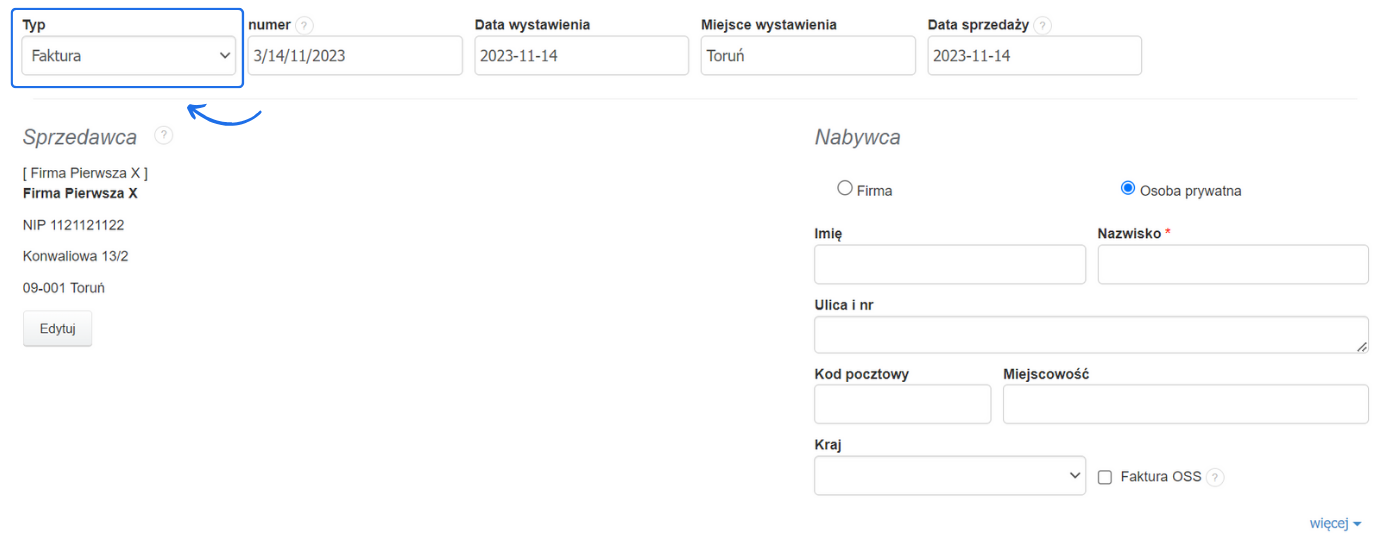Click help icon next to numer
Screen dimensions: 1379x557
click(x=304, y=25)
